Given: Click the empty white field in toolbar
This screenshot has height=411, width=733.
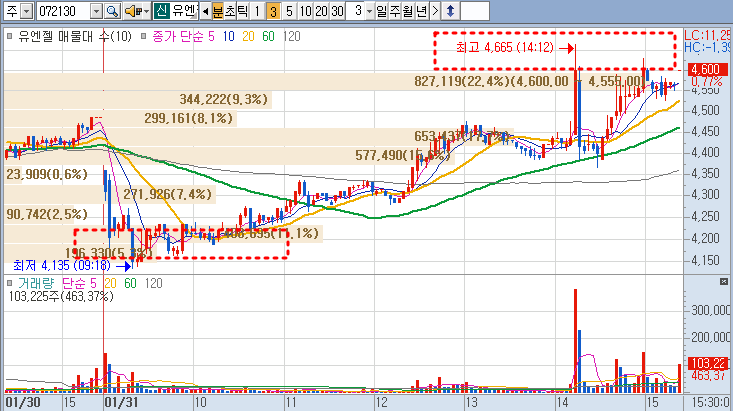Looking at the screenshot, I should [x=474, y=11].
